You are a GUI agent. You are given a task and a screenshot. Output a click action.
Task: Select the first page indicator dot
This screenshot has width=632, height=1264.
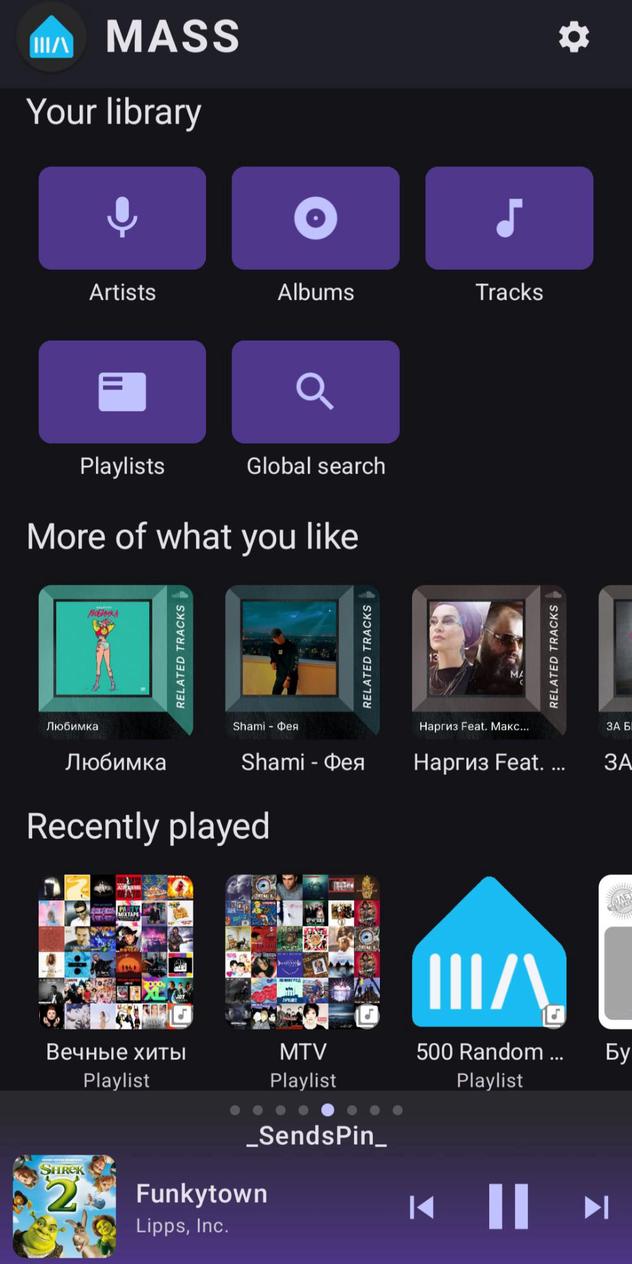pyautogui.click(x=235, y=1110)
